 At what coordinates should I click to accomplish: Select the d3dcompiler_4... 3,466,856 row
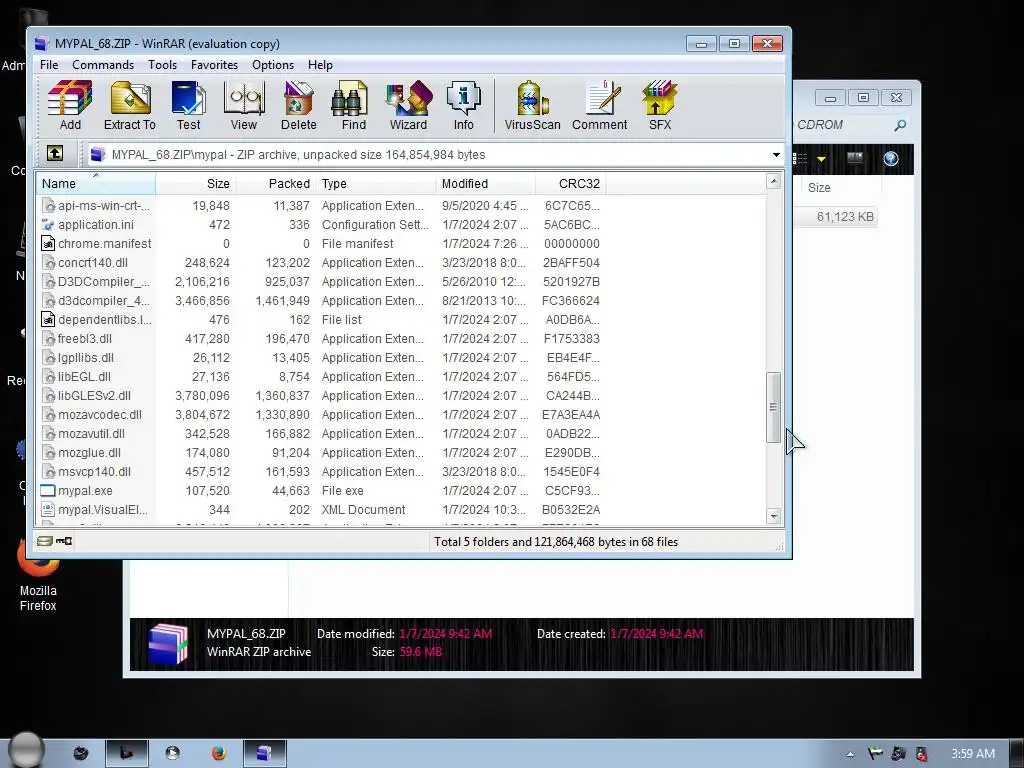[321, 300]
